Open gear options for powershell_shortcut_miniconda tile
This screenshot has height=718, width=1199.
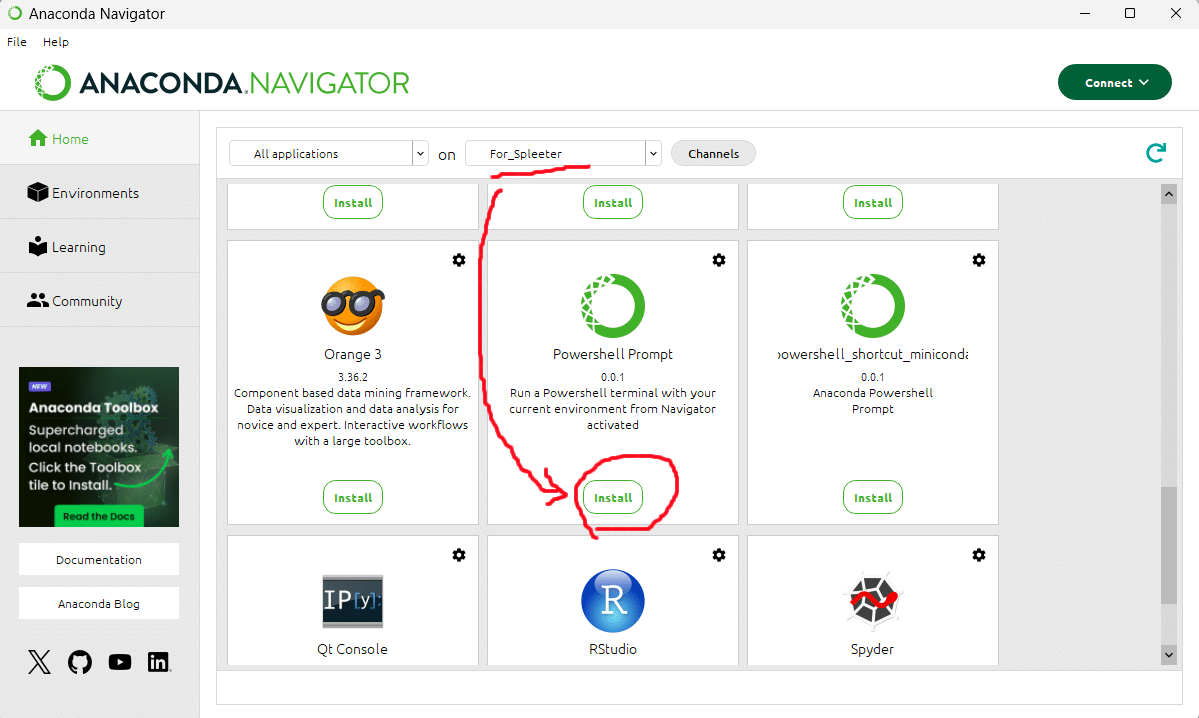[x=979, y=260]
